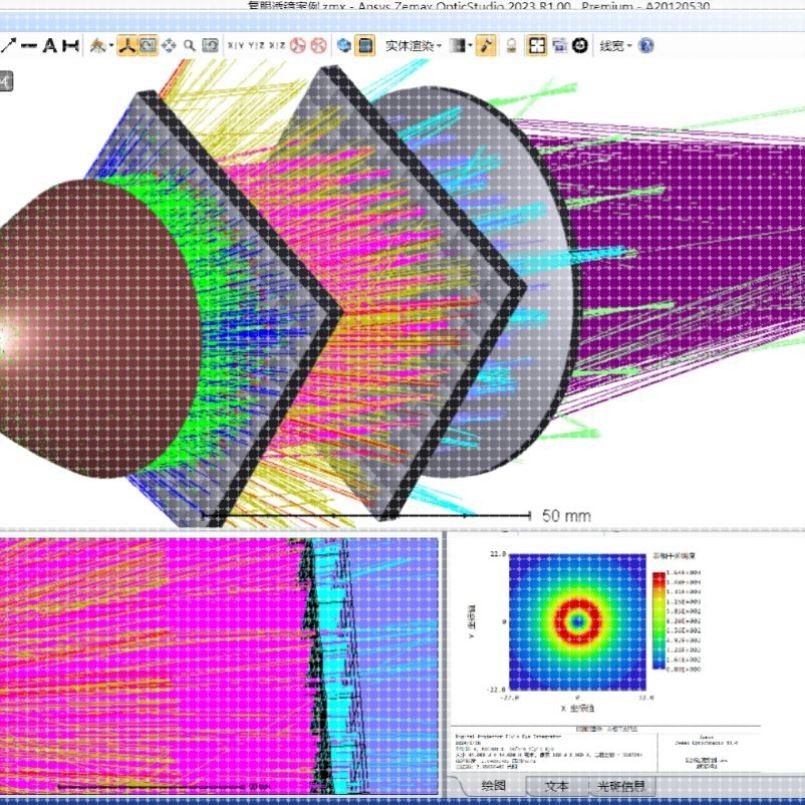
Task: Toggle the highlighted hammer tool button
Action: click(x=486, y=46)
